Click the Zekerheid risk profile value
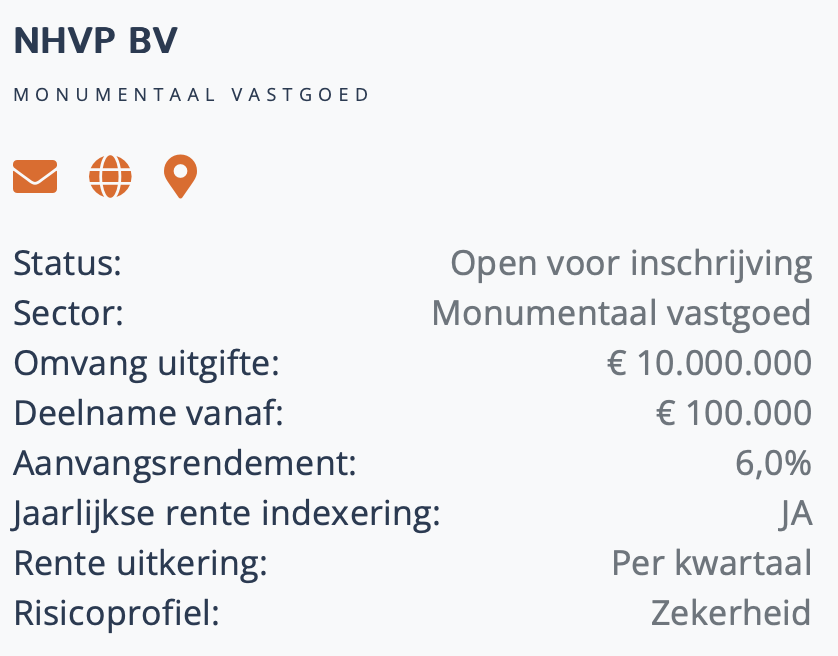This screenshot has width=838, height=656. coord(731,612)
